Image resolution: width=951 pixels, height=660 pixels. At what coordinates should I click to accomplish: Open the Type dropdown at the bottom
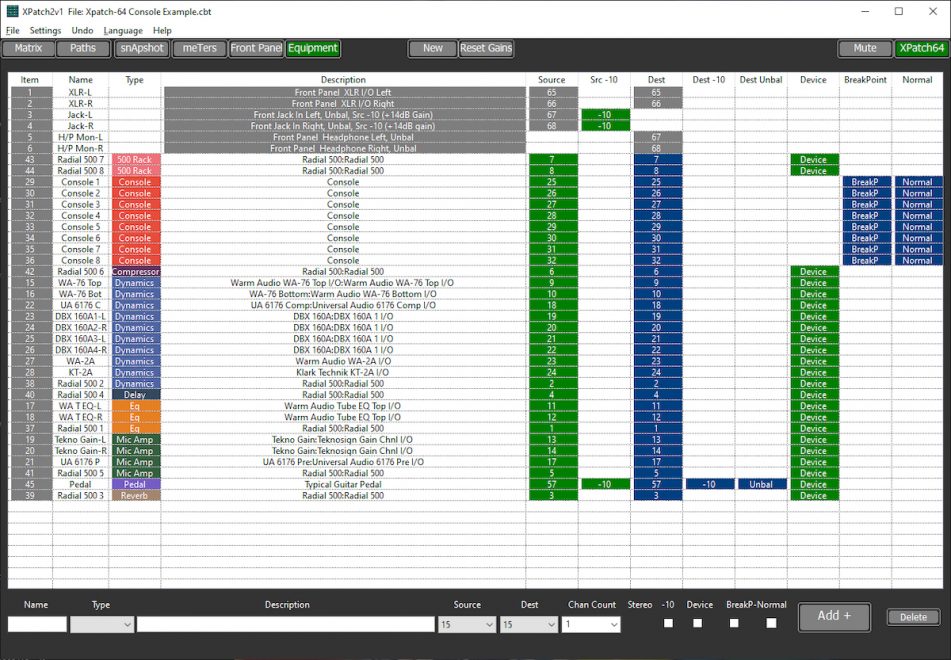click(102, 623)
